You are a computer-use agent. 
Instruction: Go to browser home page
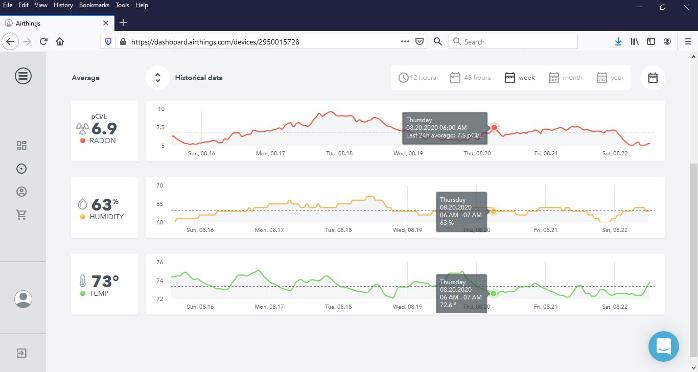click(x=60, y=41)
